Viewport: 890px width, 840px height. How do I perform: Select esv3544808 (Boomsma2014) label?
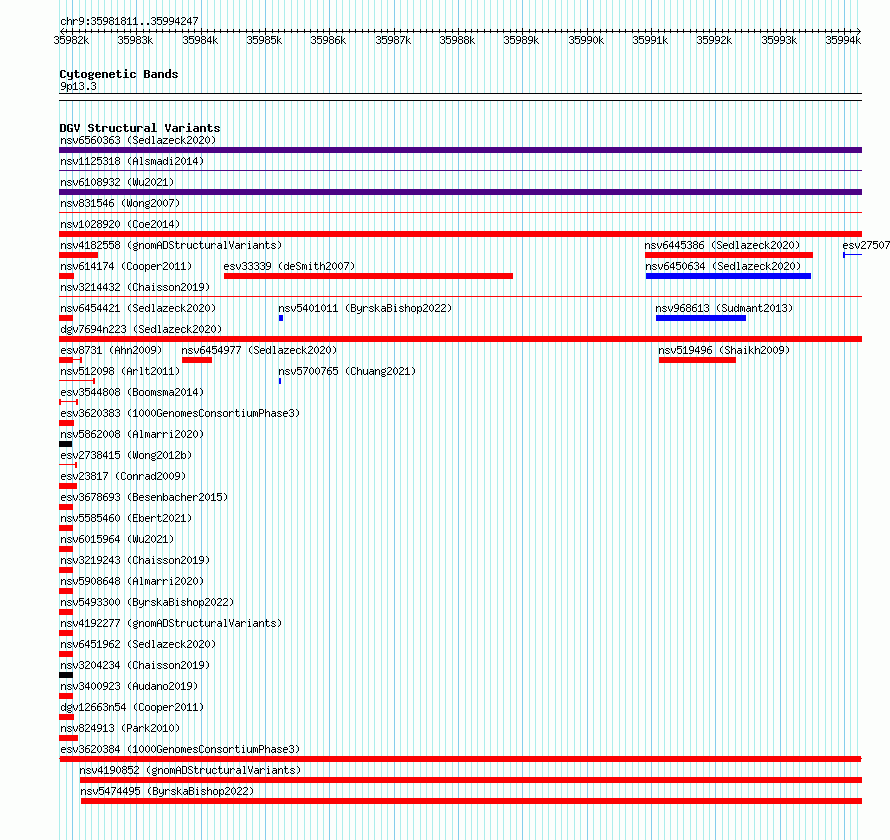[x=132, y=392]
